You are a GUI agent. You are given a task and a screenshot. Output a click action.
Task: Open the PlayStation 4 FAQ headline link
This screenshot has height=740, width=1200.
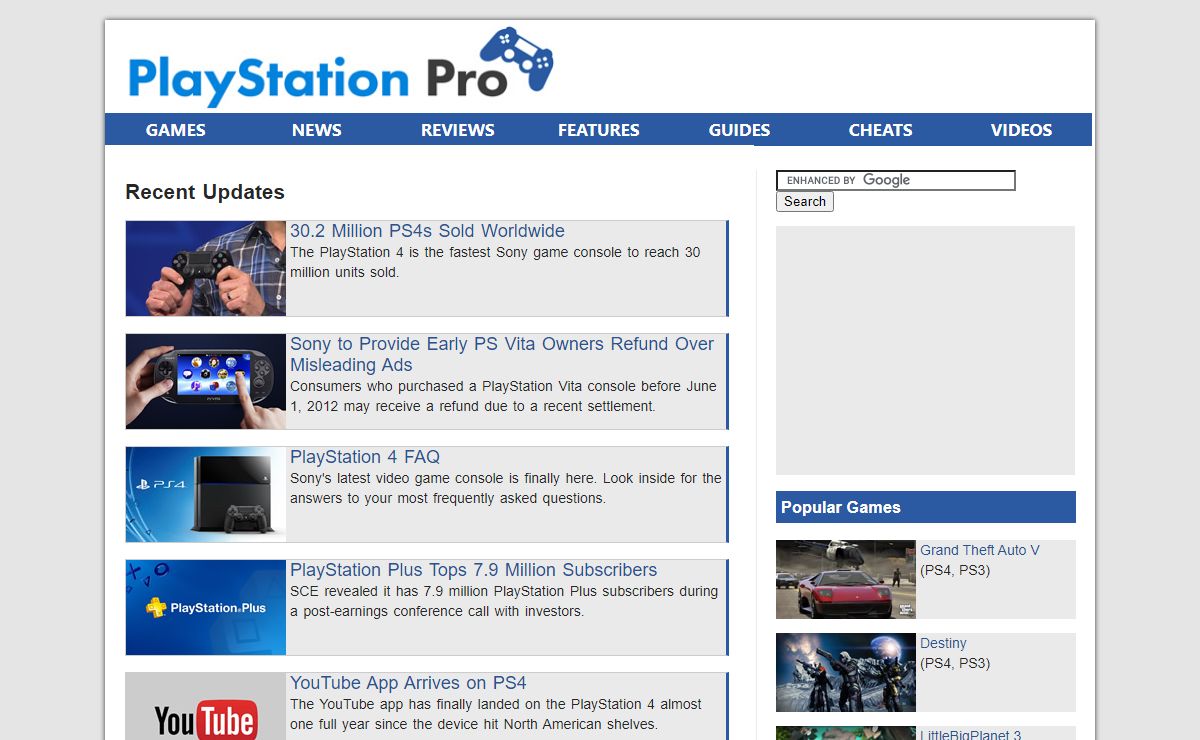pos(365,457)
